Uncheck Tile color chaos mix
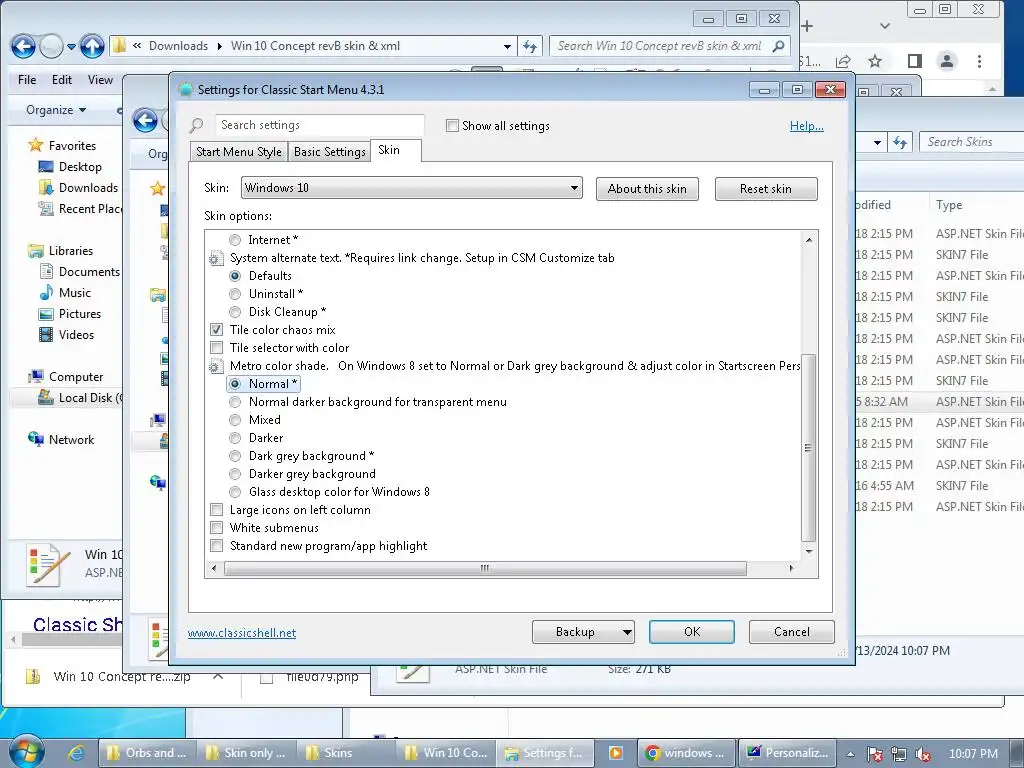The height and width of the screenshot is (768, 1024). [216, 330]
